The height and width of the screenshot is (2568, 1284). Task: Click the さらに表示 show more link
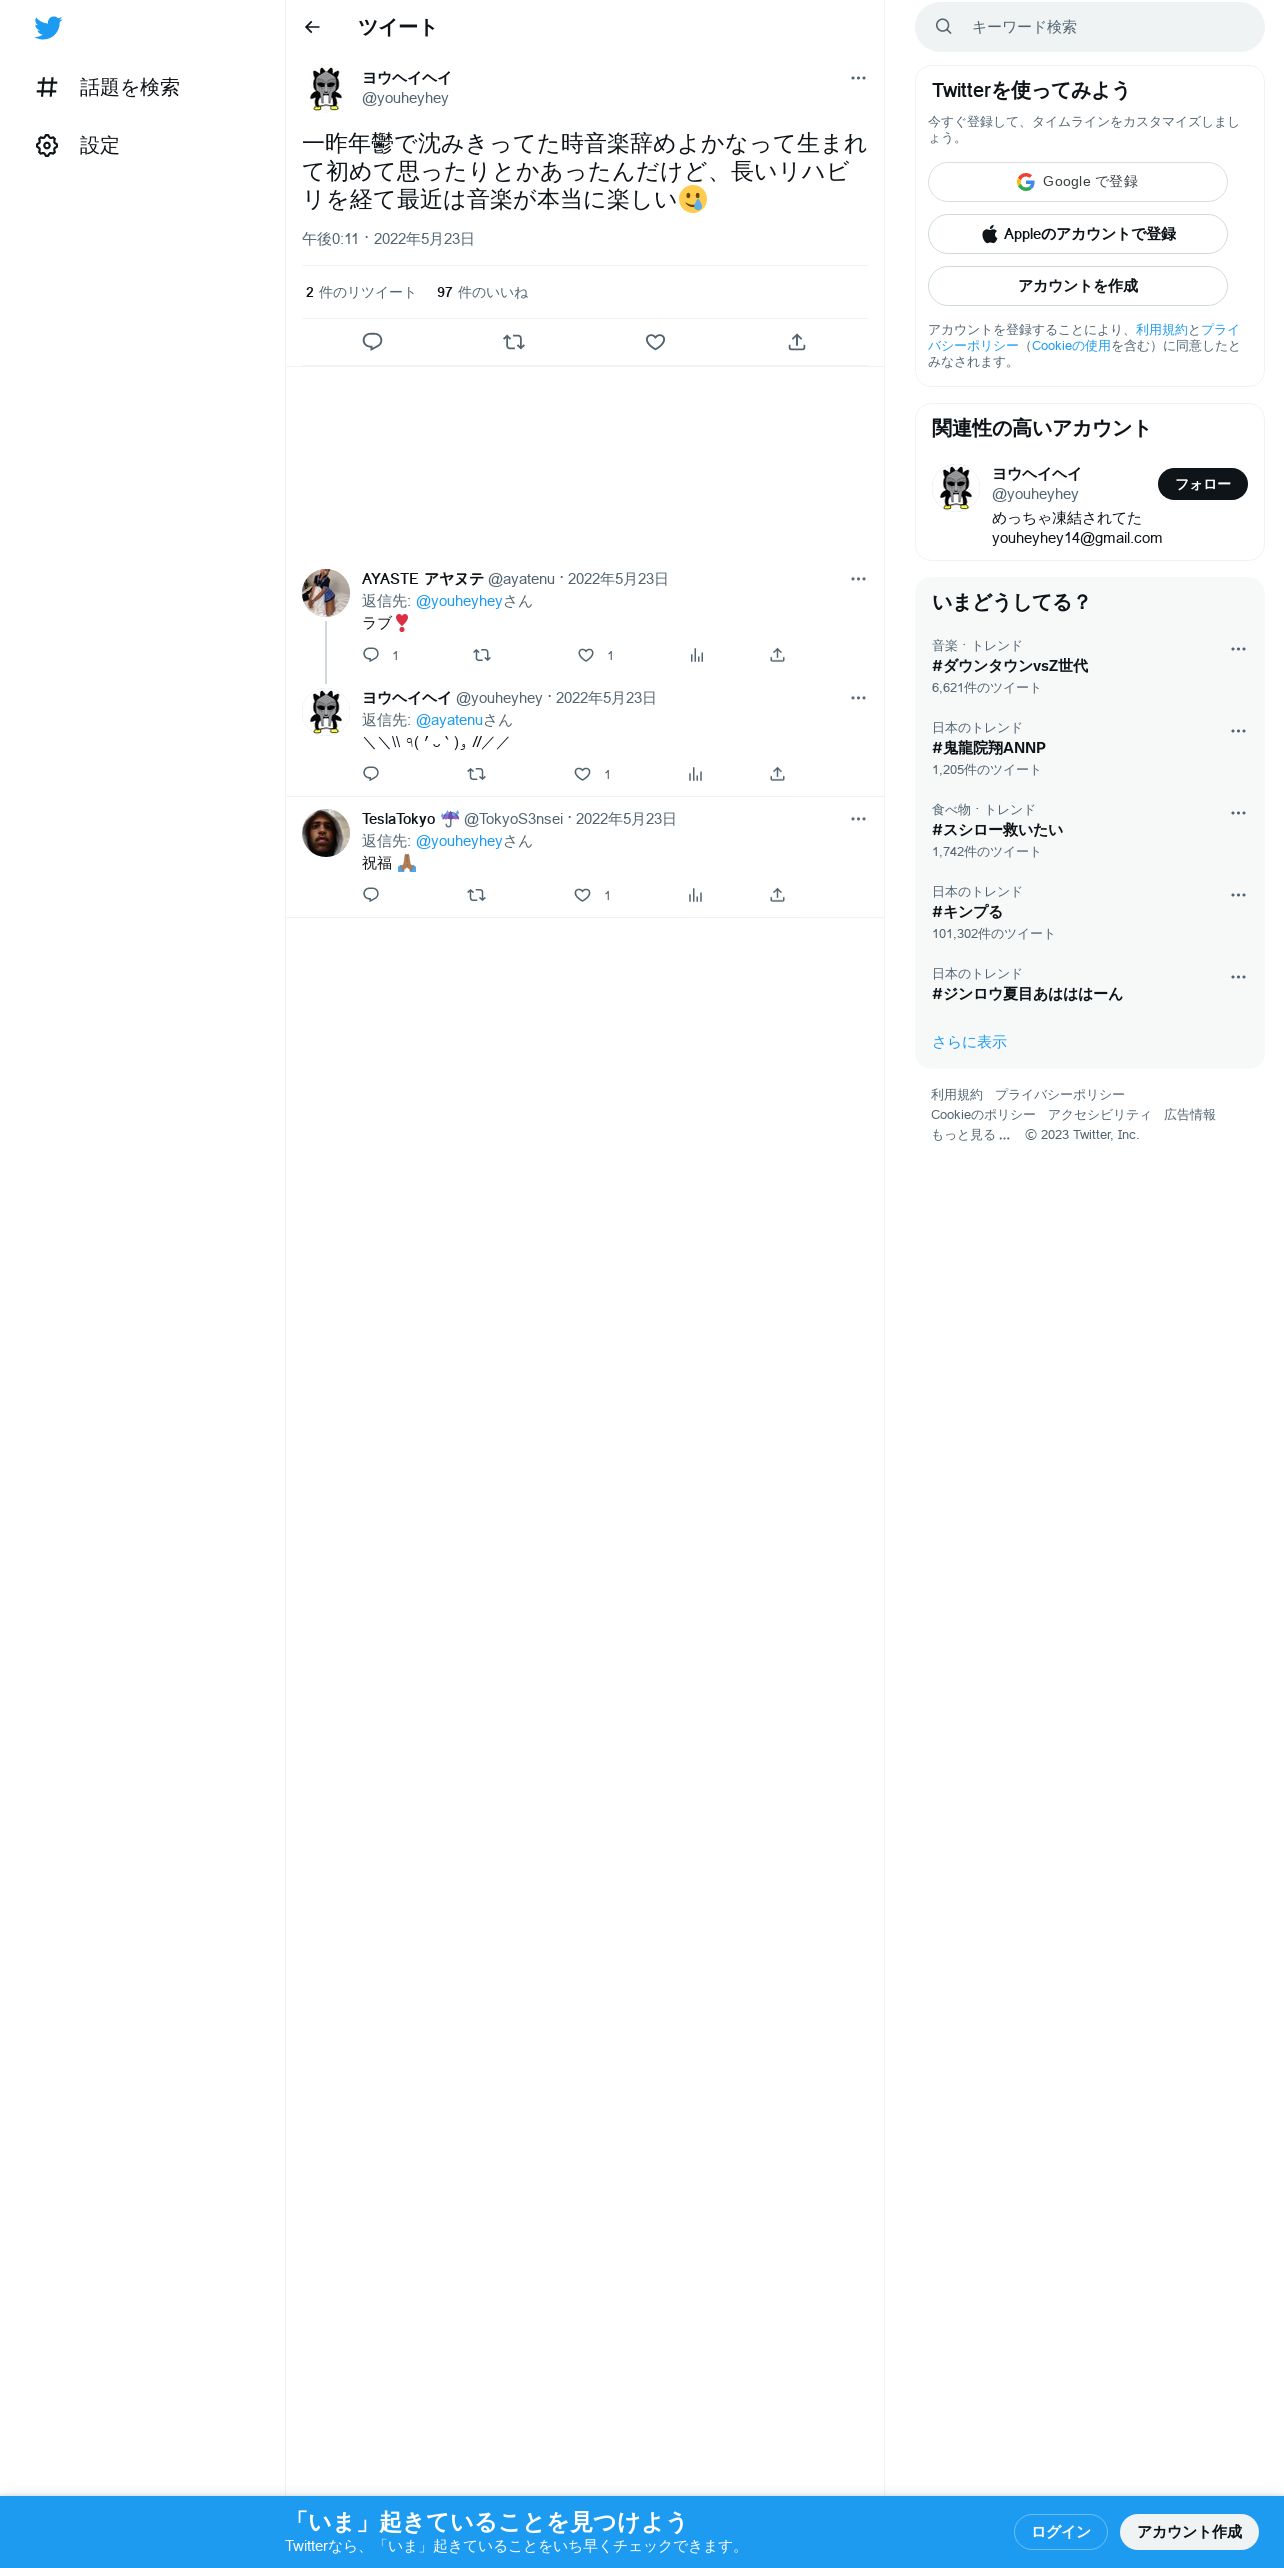(969, 1042)
